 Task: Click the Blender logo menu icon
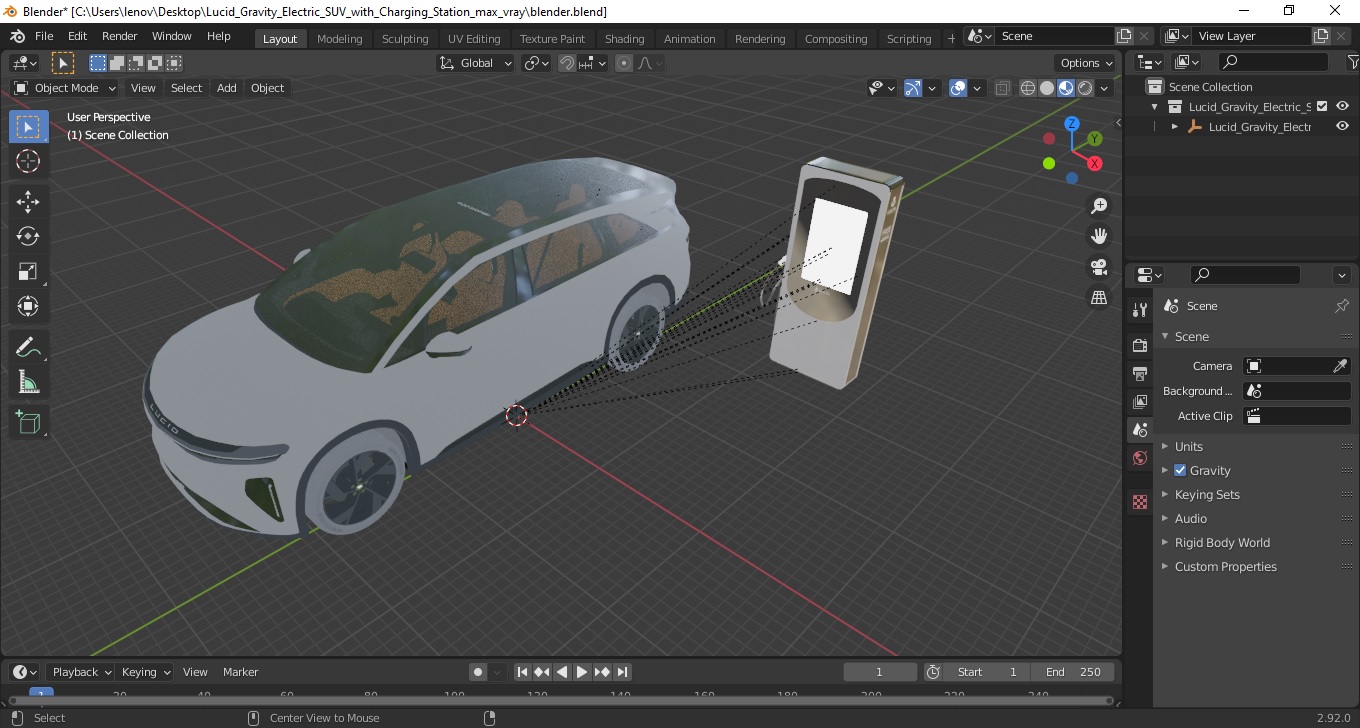tap(17, 36)
